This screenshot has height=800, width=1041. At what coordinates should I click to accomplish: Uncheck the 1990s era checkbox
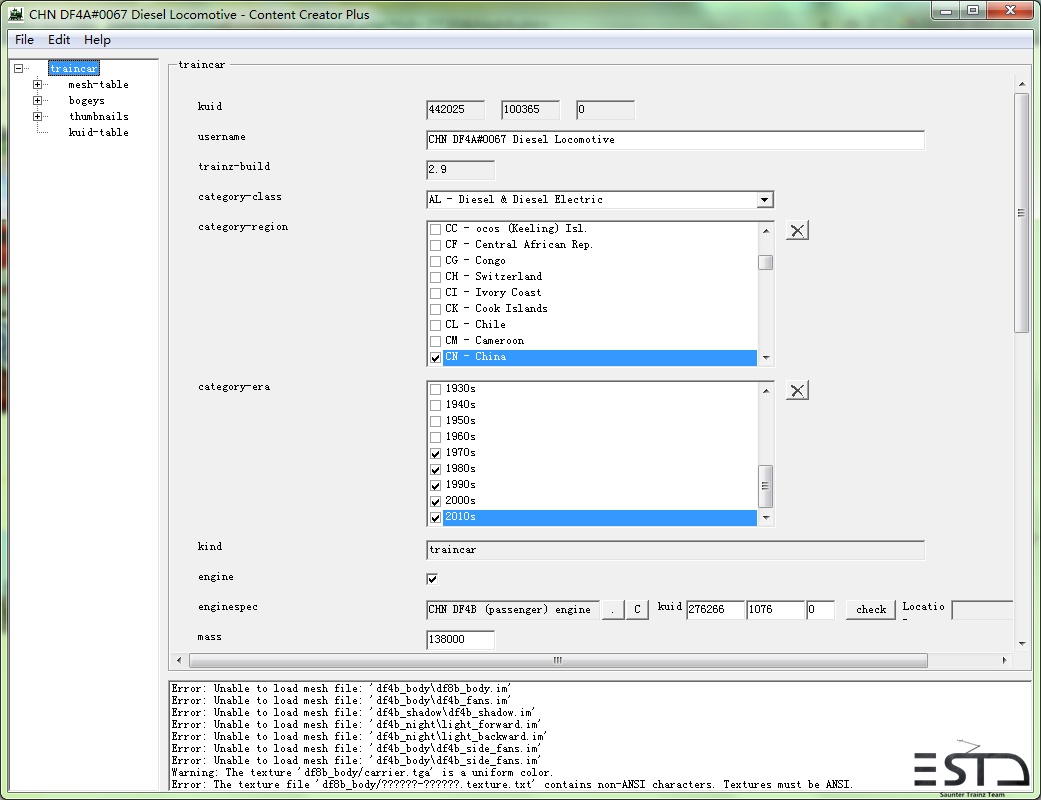(436, 485)
